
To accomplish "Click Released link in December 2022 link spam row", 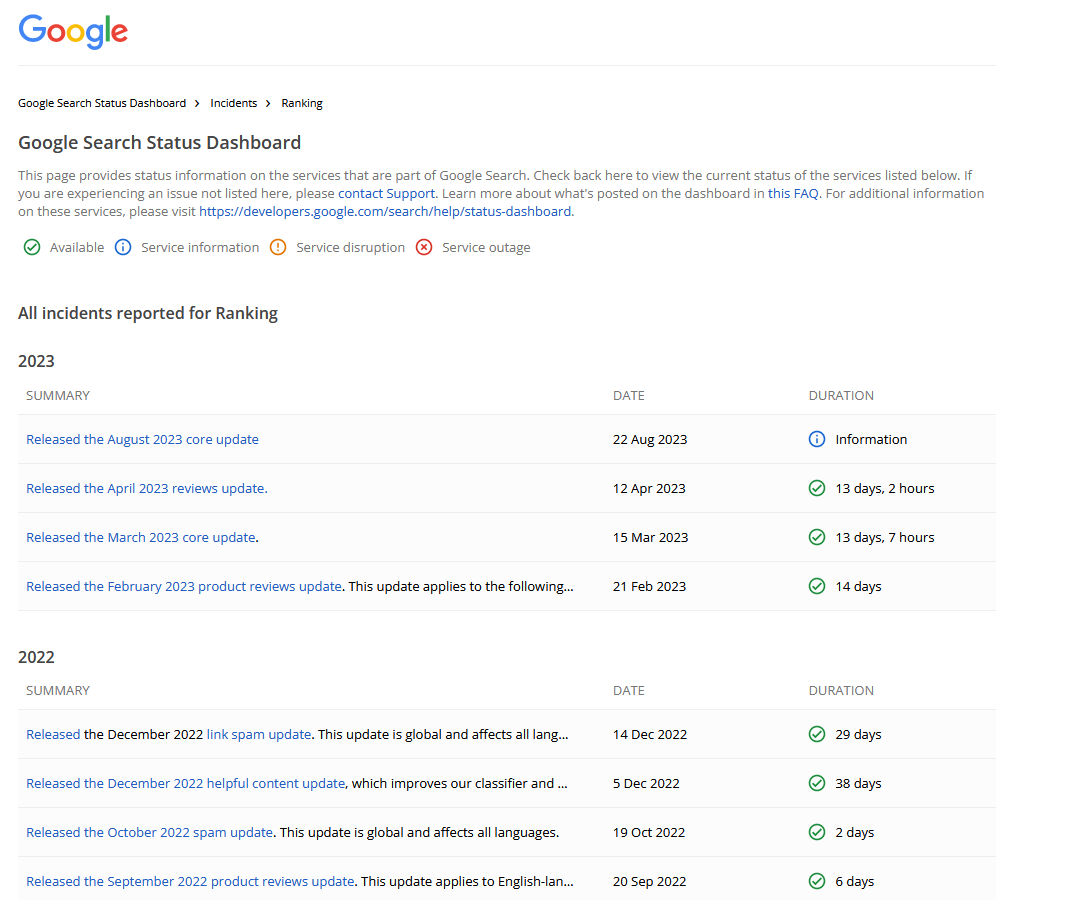I will click(53, 734).
